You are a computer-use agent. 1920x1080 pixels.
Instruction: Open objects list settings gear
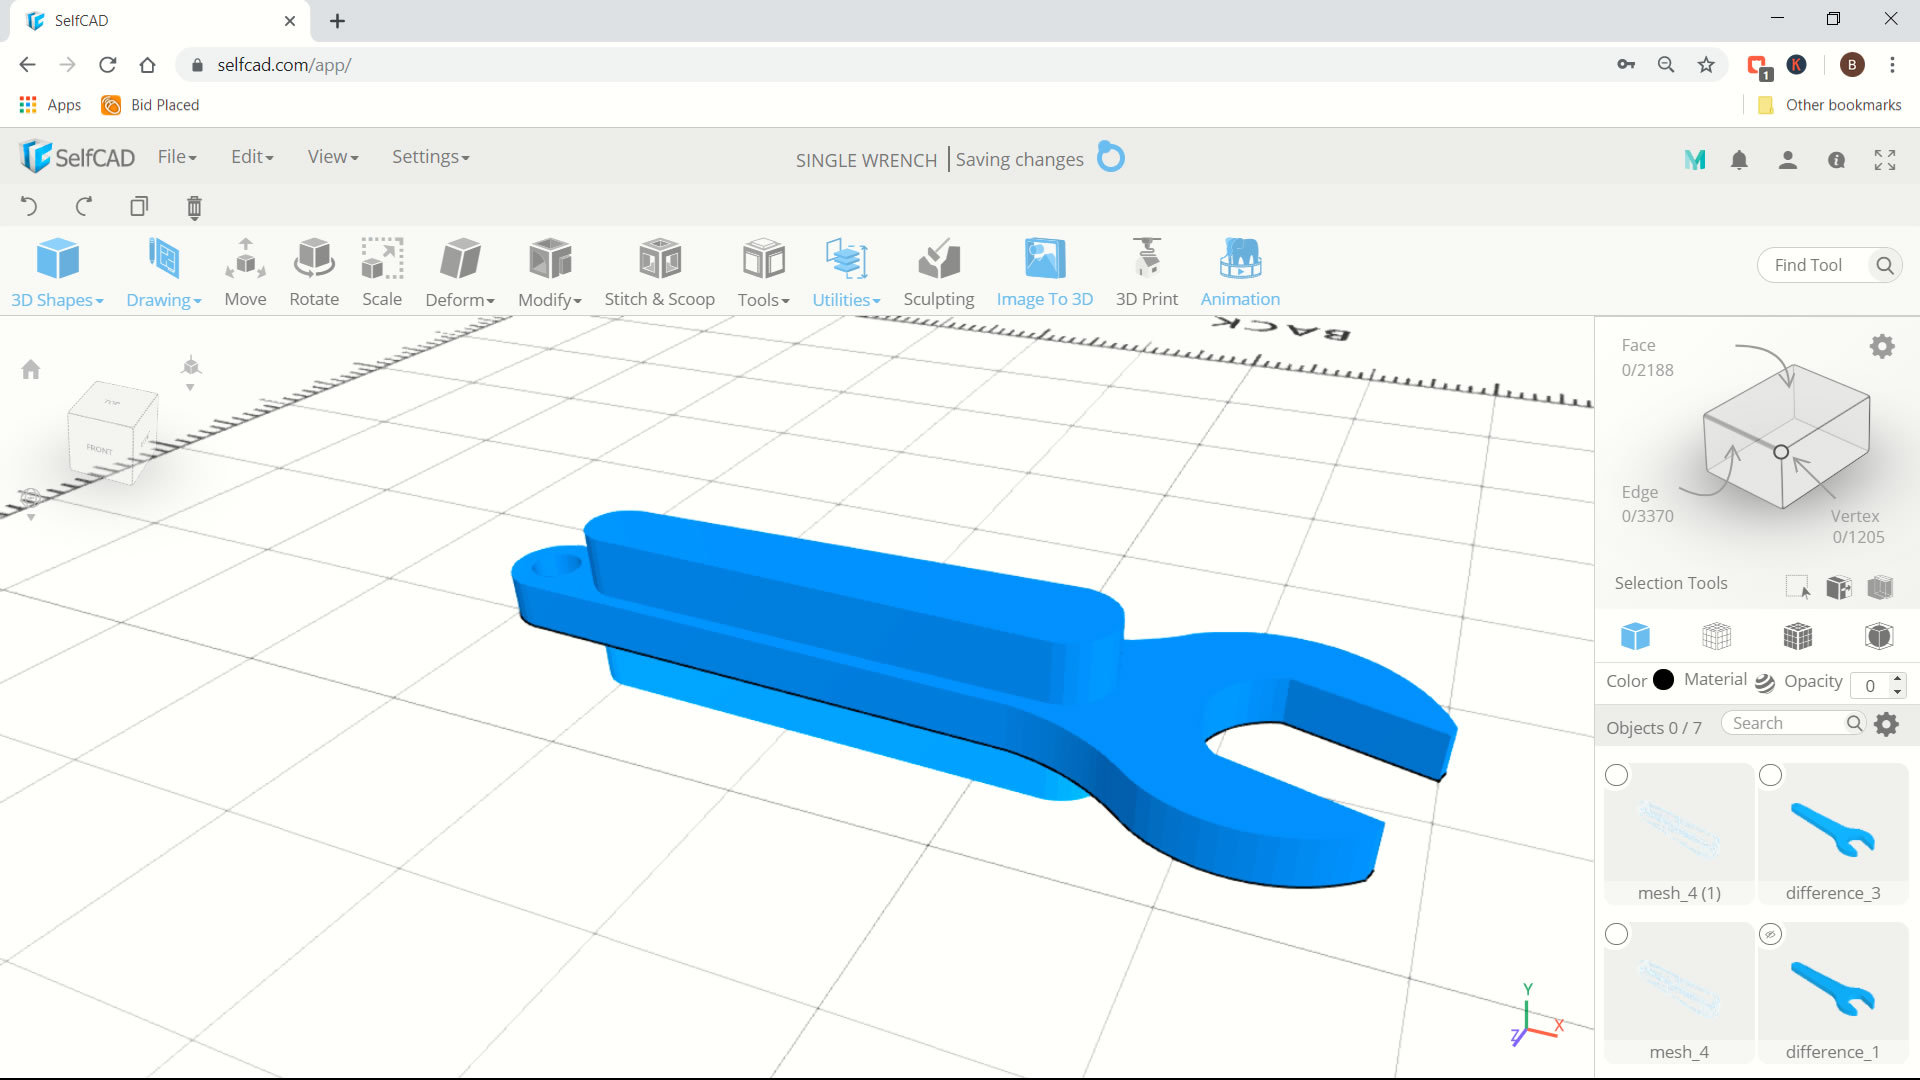click(x=1886, y=724)
